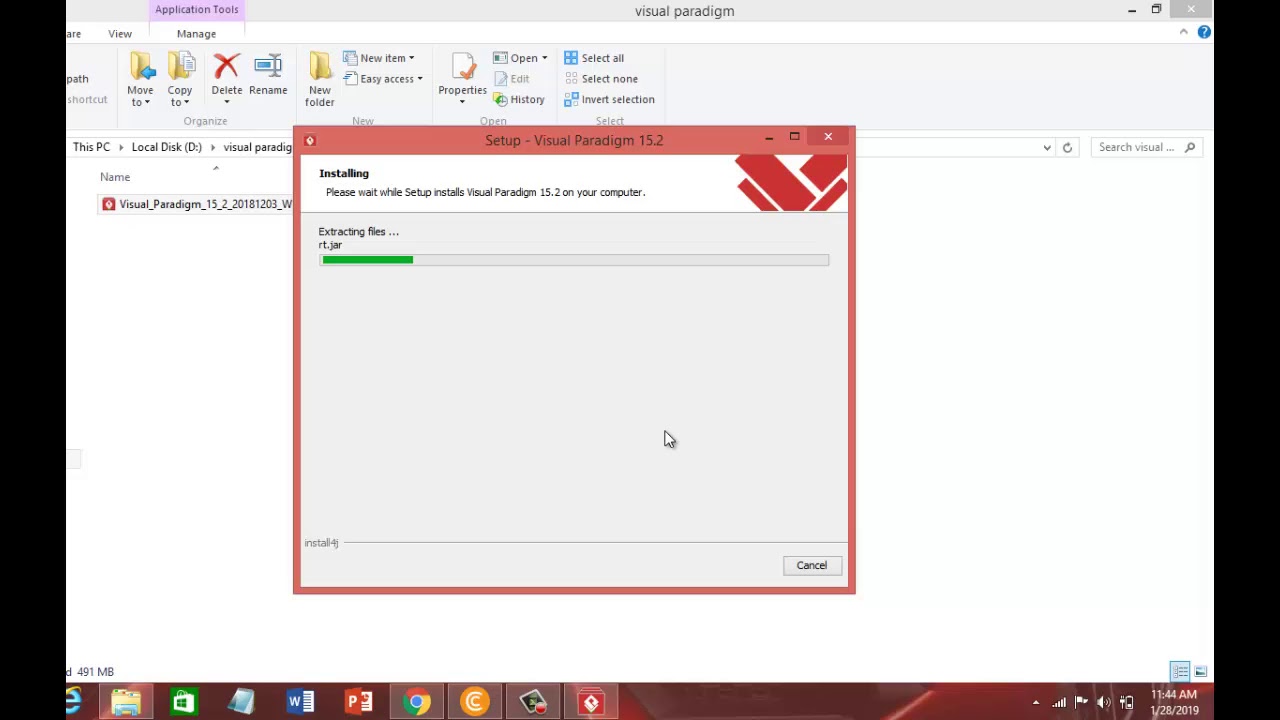1280x720 pixels.
Task: Click the Application Tools tab header
Action: (x=197, y=10)
